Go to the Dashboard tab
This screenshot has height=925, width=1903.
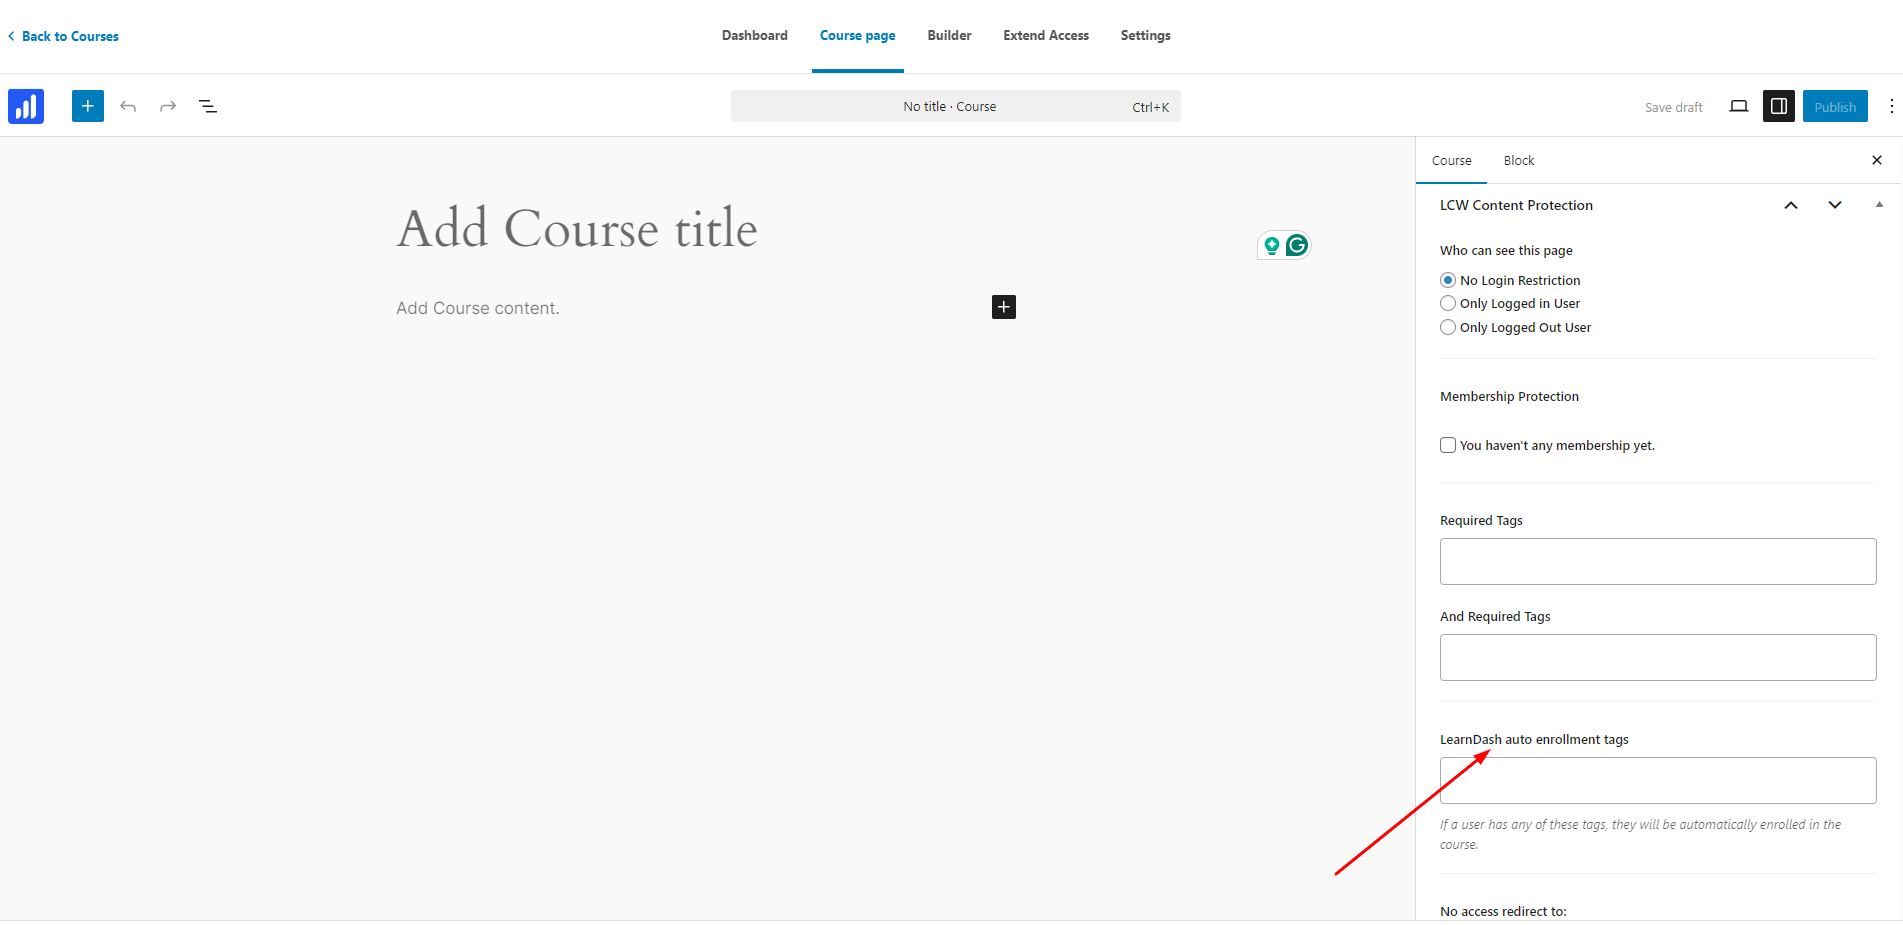point(755,35)
